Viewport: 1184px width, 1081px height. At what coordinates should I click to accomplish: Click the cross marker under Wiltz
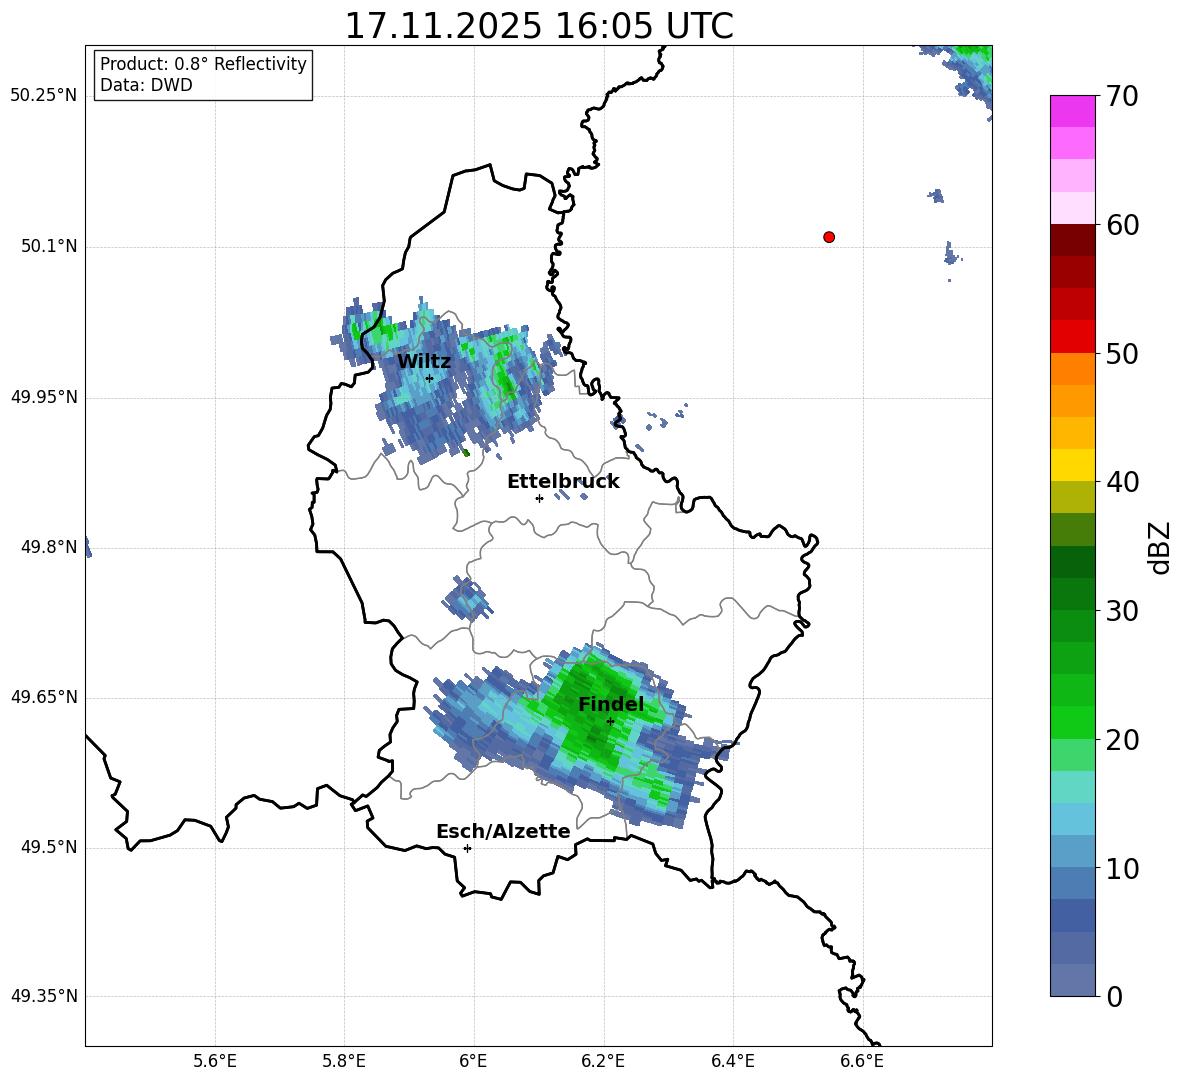click(429, 378)
